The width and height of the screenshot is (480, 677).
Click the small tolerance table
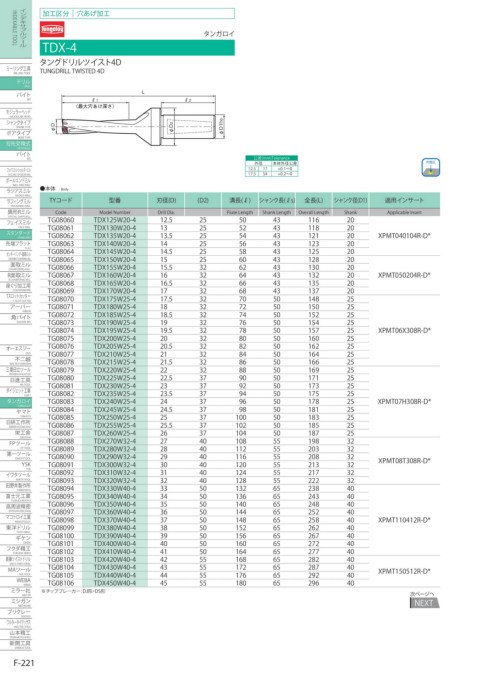[272, 166]
